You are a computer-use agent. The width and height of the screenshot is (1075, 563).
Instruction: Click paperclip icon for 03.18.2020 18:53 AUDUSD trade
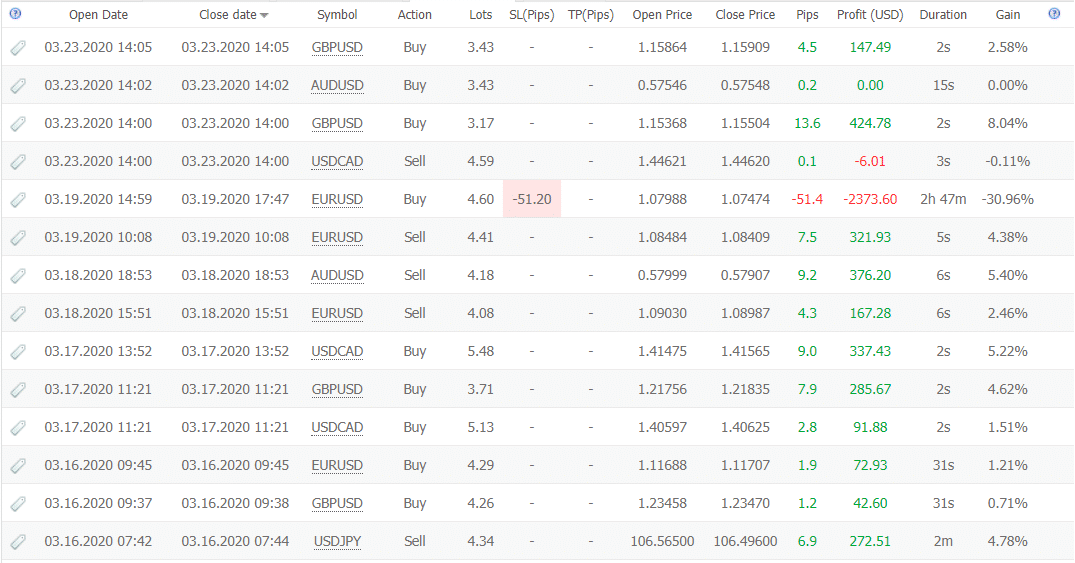(18, 276)
